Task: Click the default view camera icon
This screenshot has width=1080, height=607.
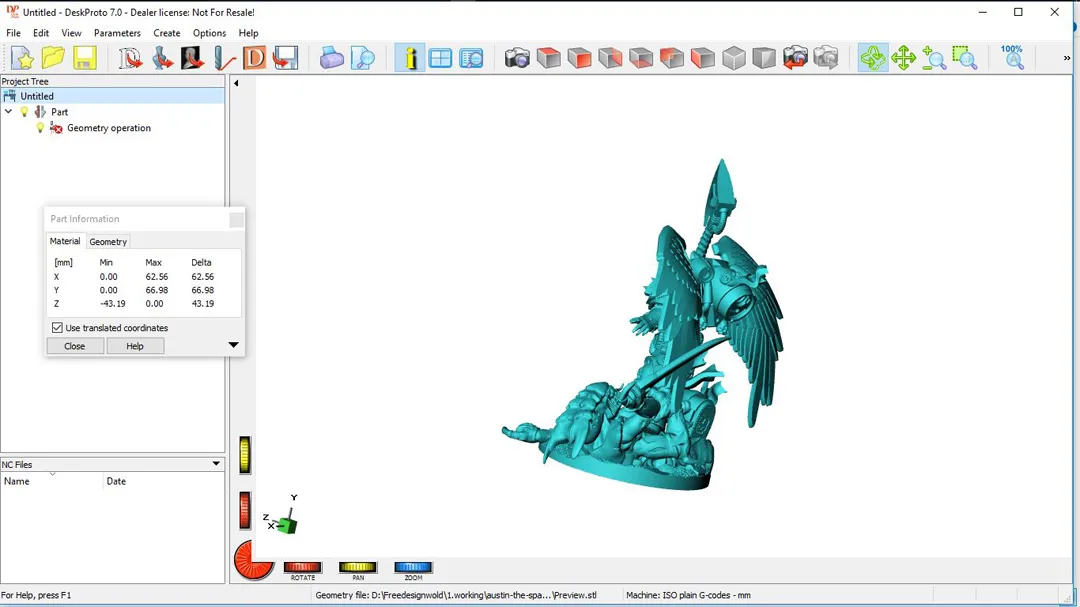Action: pyautogui.click(x=517, y=59)
